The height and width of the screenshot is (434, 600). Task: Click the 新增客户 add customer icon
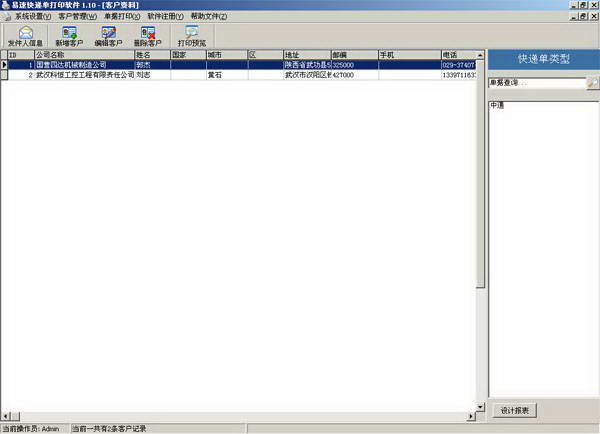tap(68, 37)
